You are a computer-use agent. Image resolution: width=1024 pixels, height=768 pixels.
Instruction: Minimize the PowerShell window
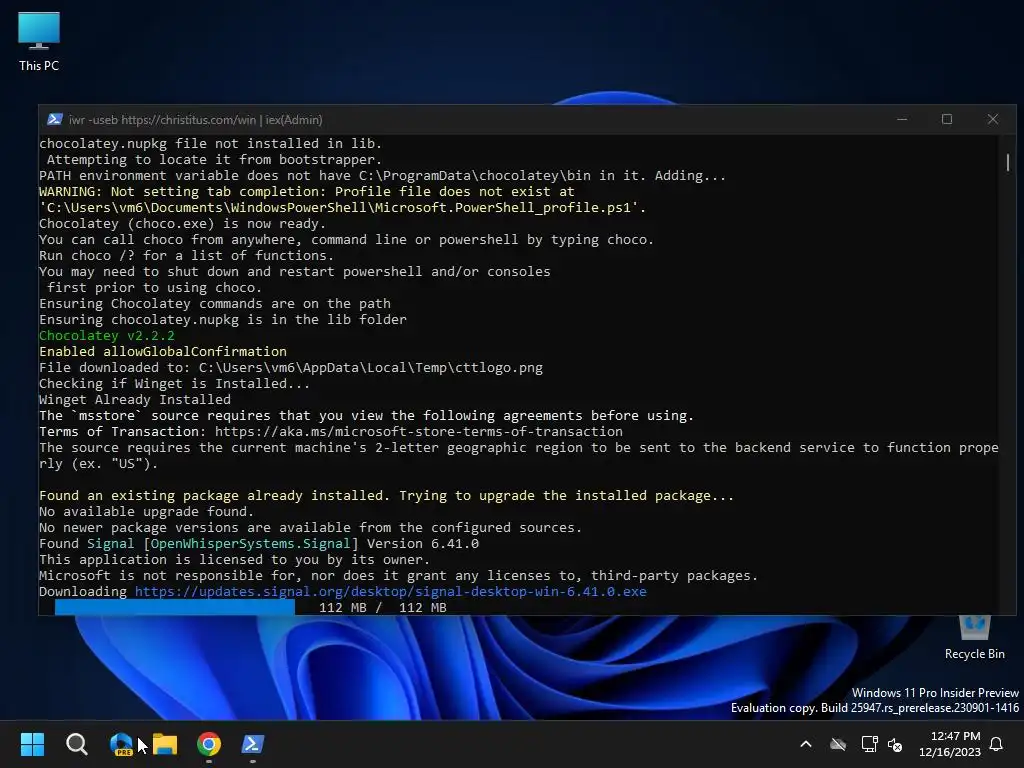tap(902, 120)
